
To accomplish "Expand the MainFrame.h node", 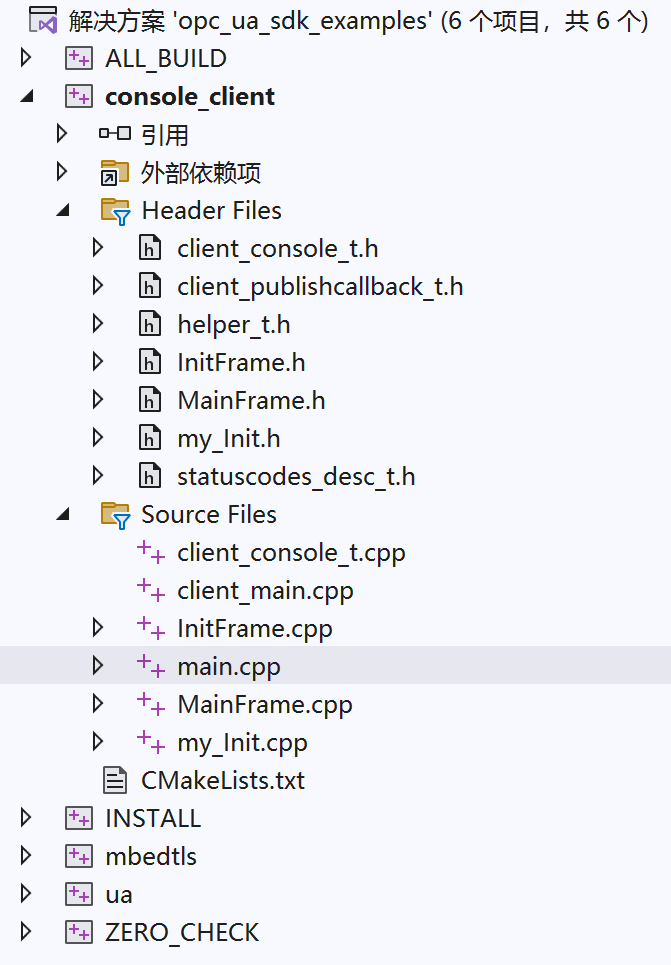I will click(97, 400).
